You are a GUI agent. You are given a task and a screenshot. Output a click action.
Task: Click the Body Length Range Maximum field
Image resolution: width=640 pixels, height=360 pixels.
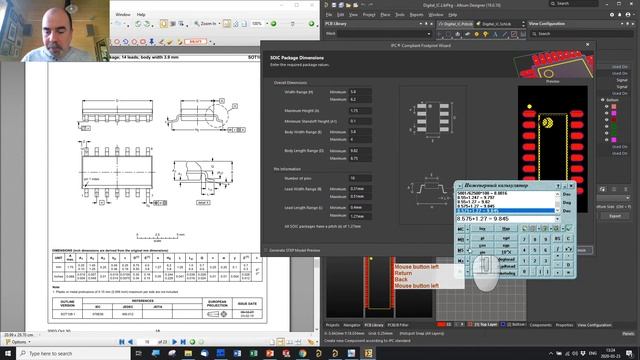360,158
